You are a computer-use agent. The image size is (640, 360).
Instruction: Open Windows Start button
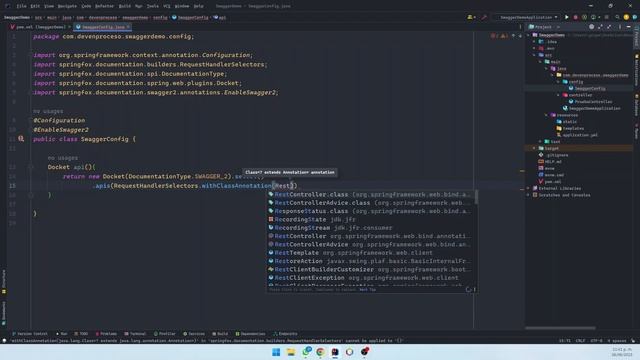click(276, 352)
